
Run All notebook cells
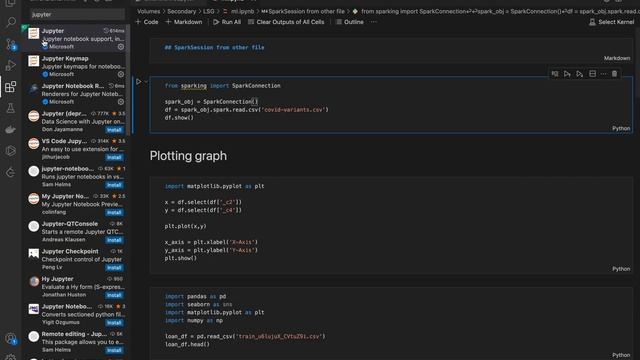(227, 22)
